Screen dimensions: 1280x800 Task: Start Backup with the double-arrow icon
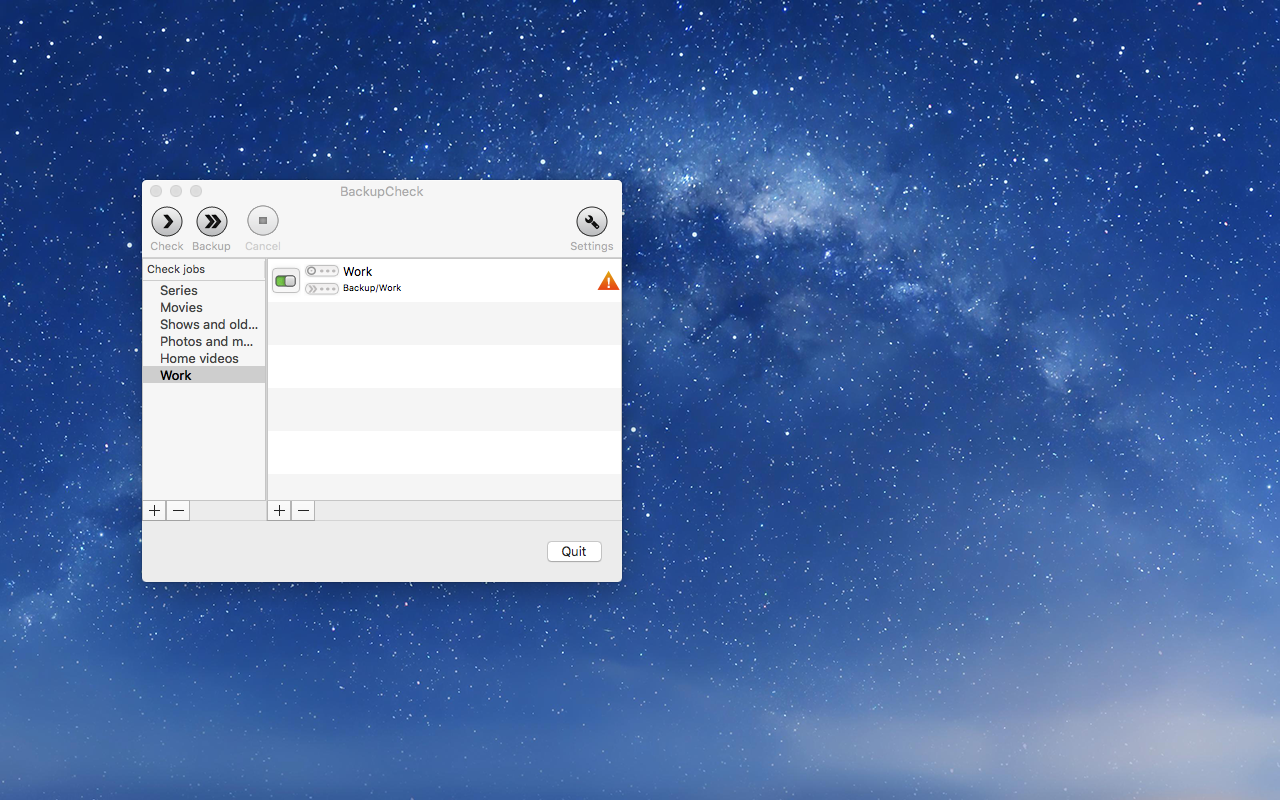212,222
